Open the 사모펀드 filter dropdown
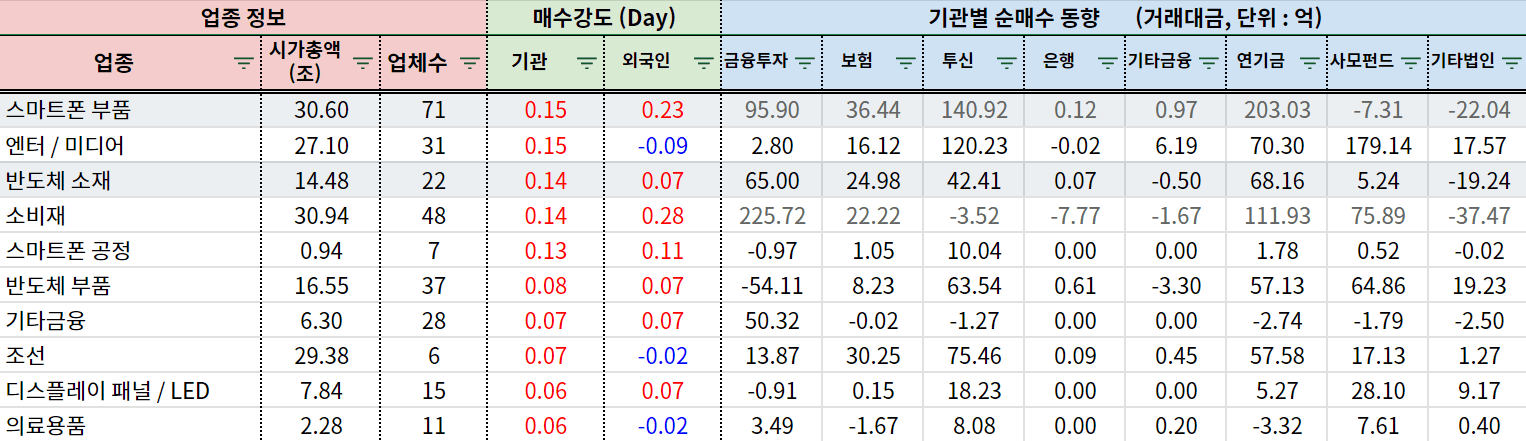The height and width of the screenshot is (441, 1526). (x=1410, y=62)
